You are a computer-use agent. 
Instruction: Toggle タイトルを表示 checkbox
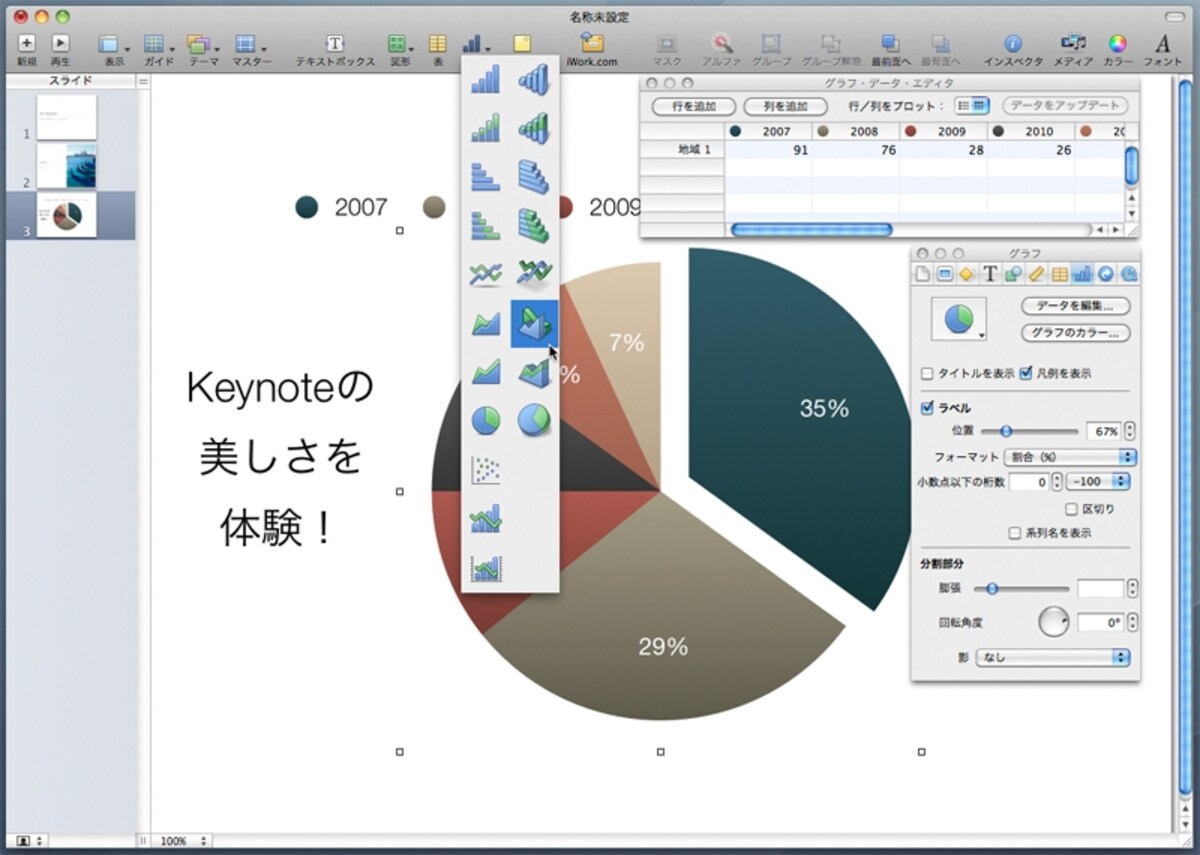927,374
